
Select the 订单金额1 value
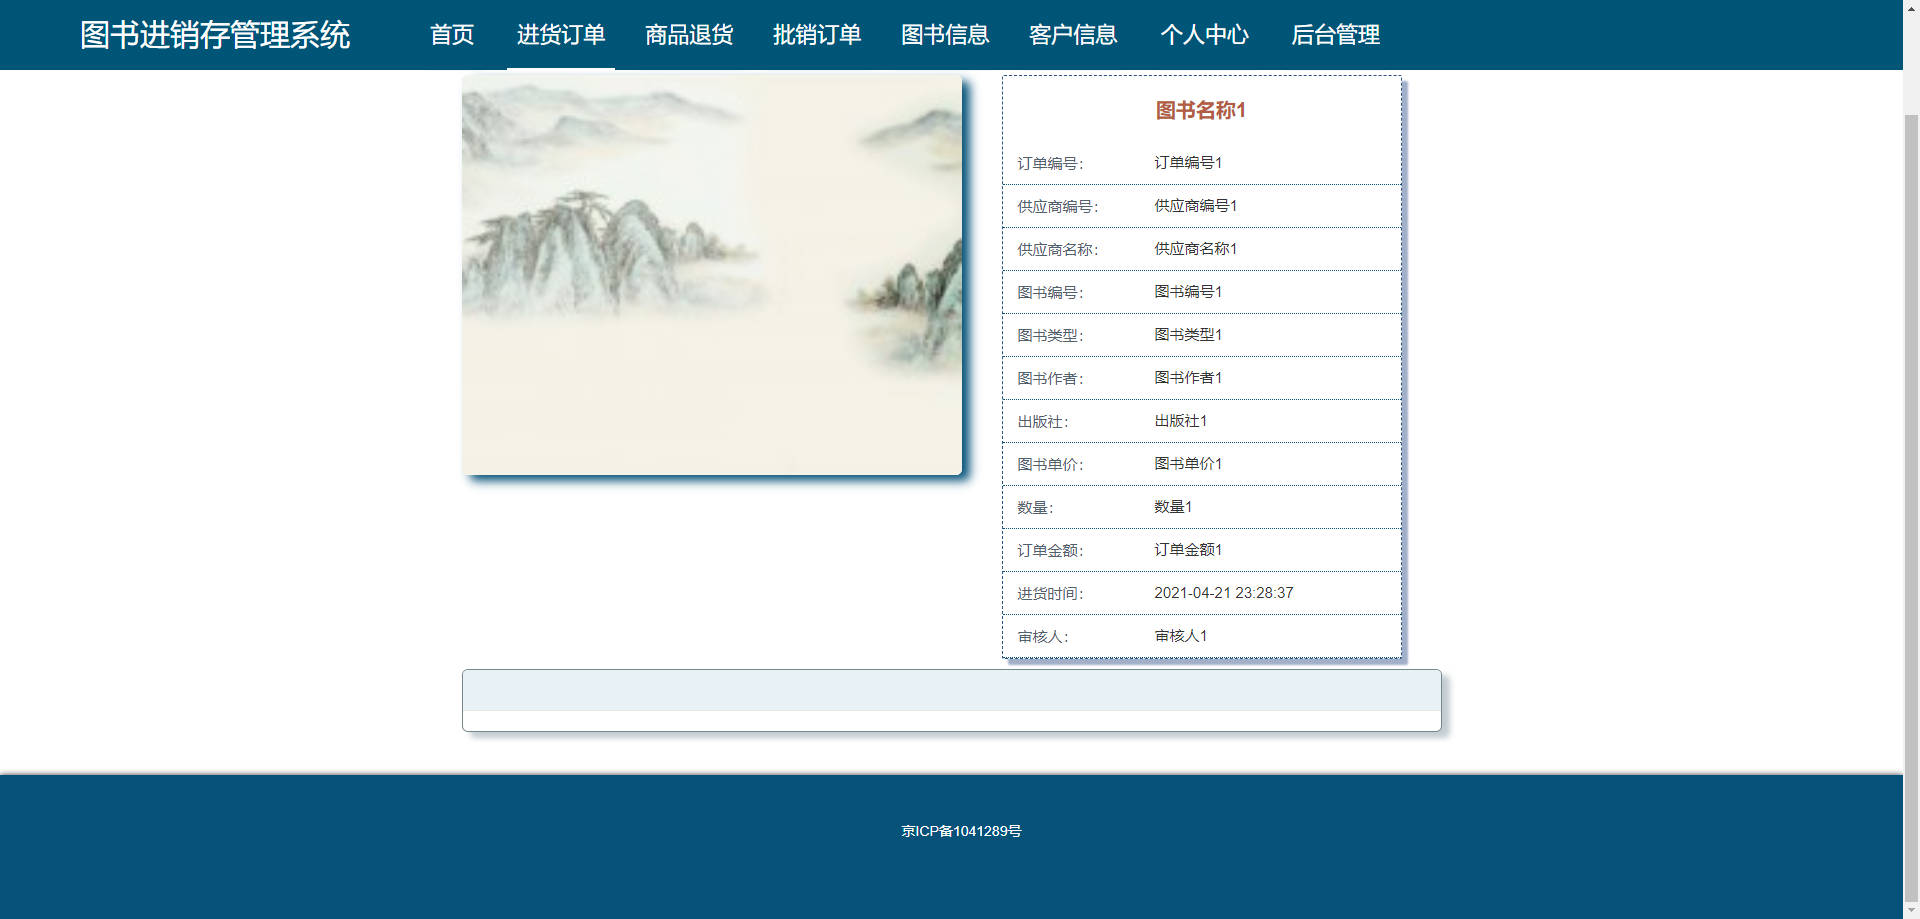coord(1188,549)
